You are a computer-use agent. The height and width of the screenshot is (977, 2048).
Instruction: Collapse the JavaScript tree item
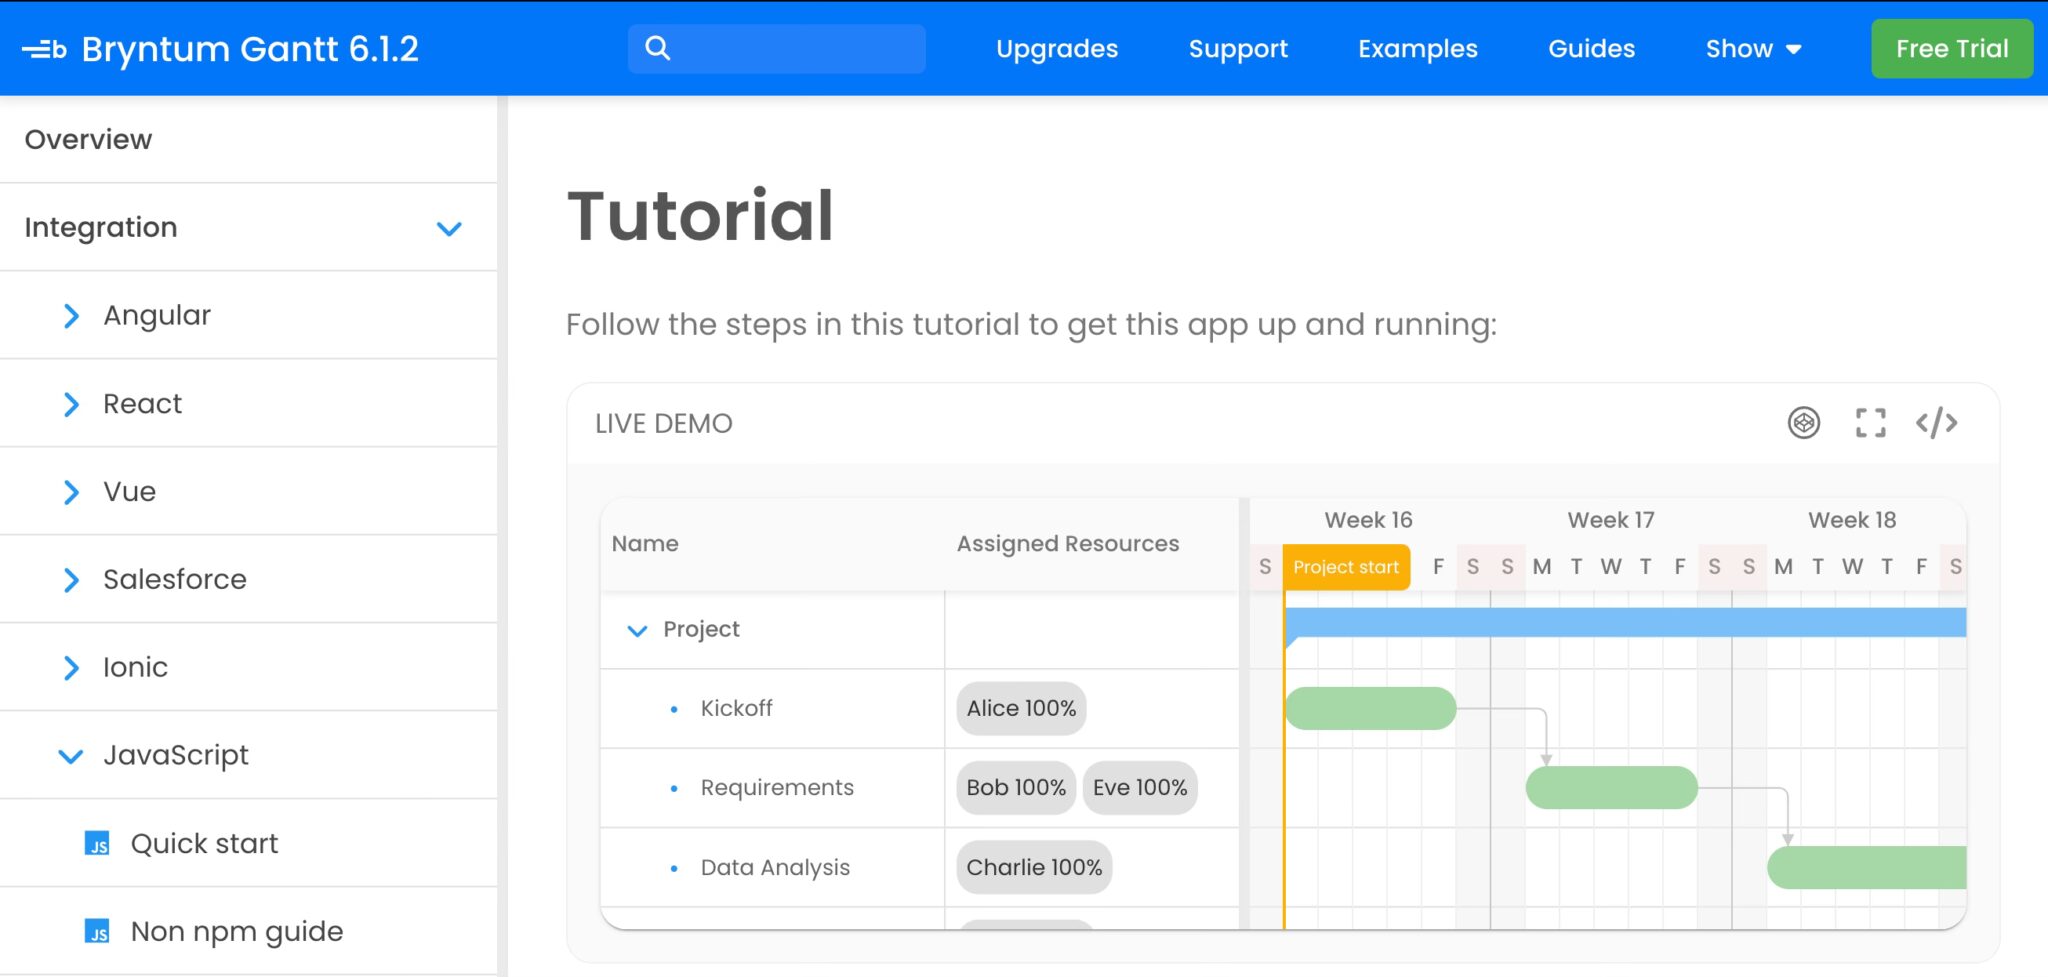[71, 756]
